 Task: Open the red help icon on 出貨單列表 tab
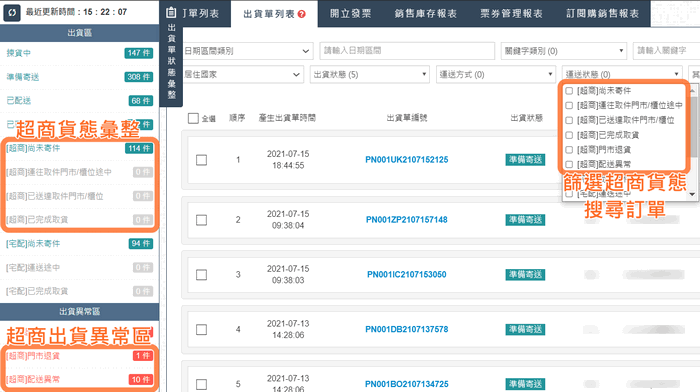click(302, 14)
